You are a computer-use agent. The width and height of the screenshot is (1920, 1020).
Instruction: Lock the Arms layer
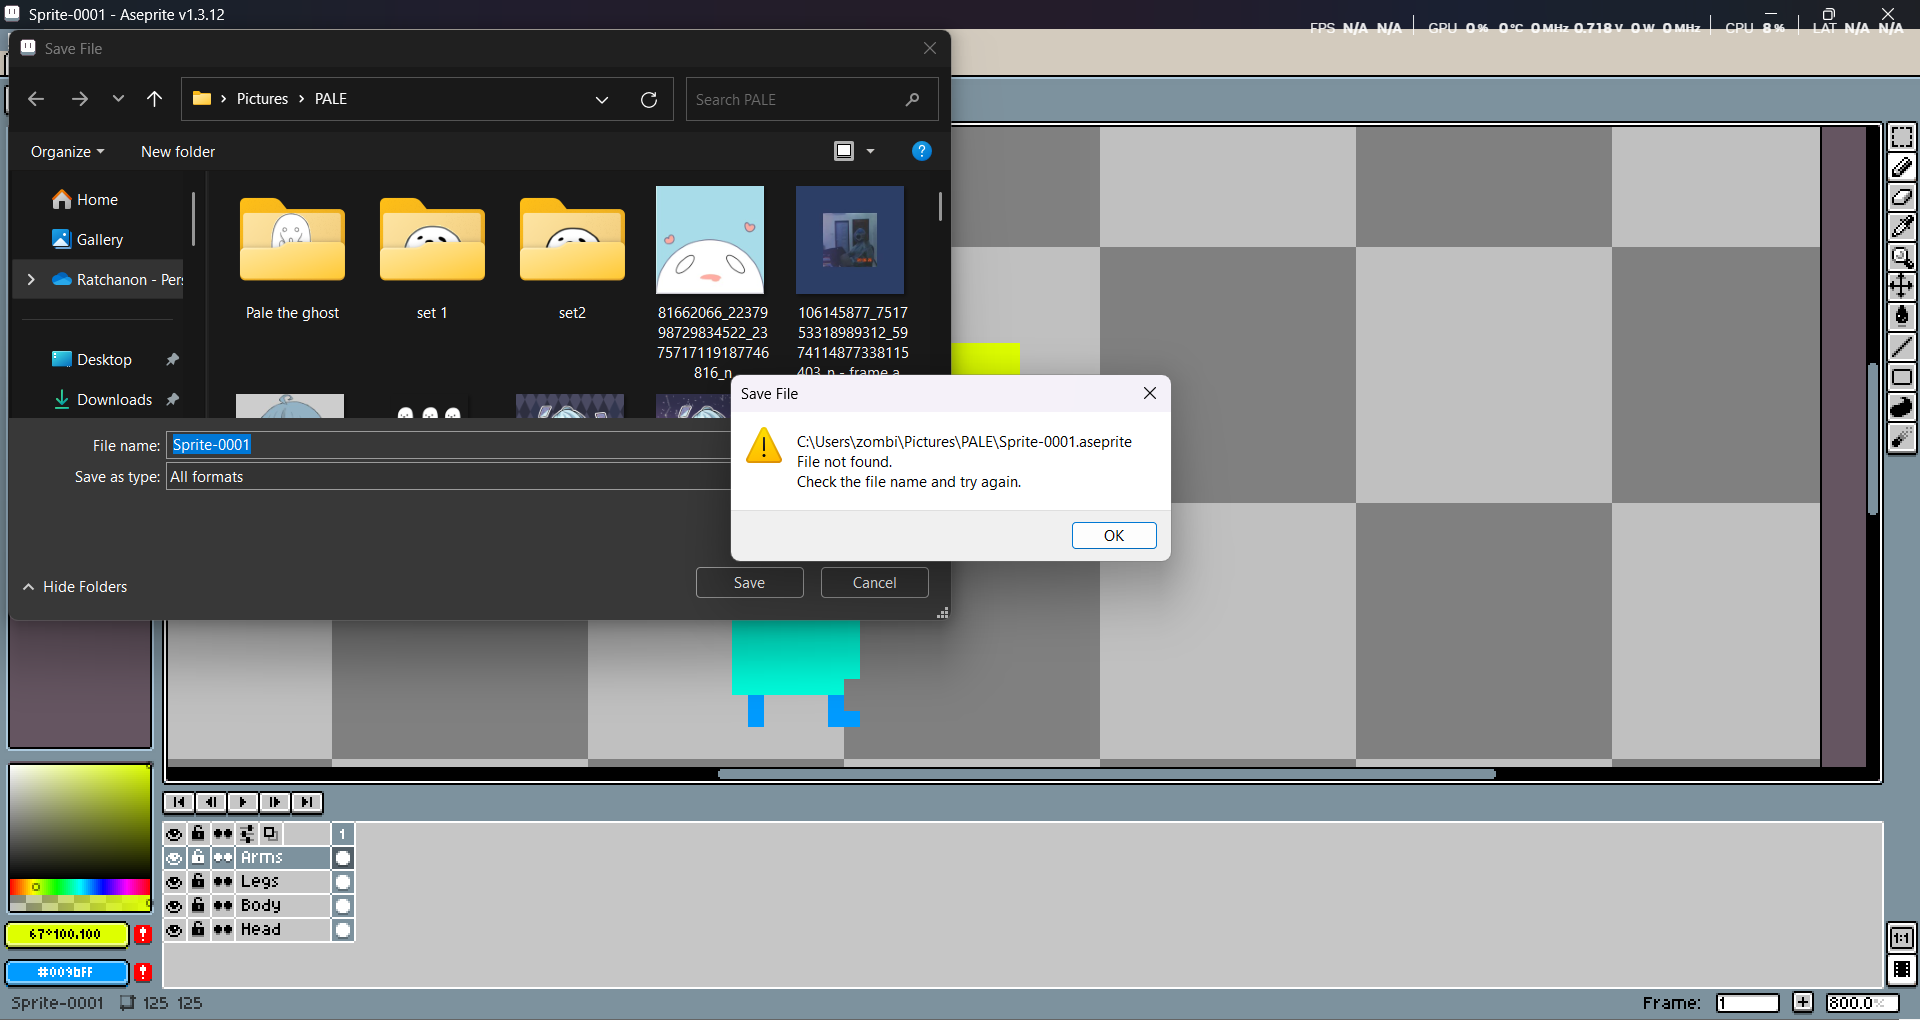click(x=198, y=857)
